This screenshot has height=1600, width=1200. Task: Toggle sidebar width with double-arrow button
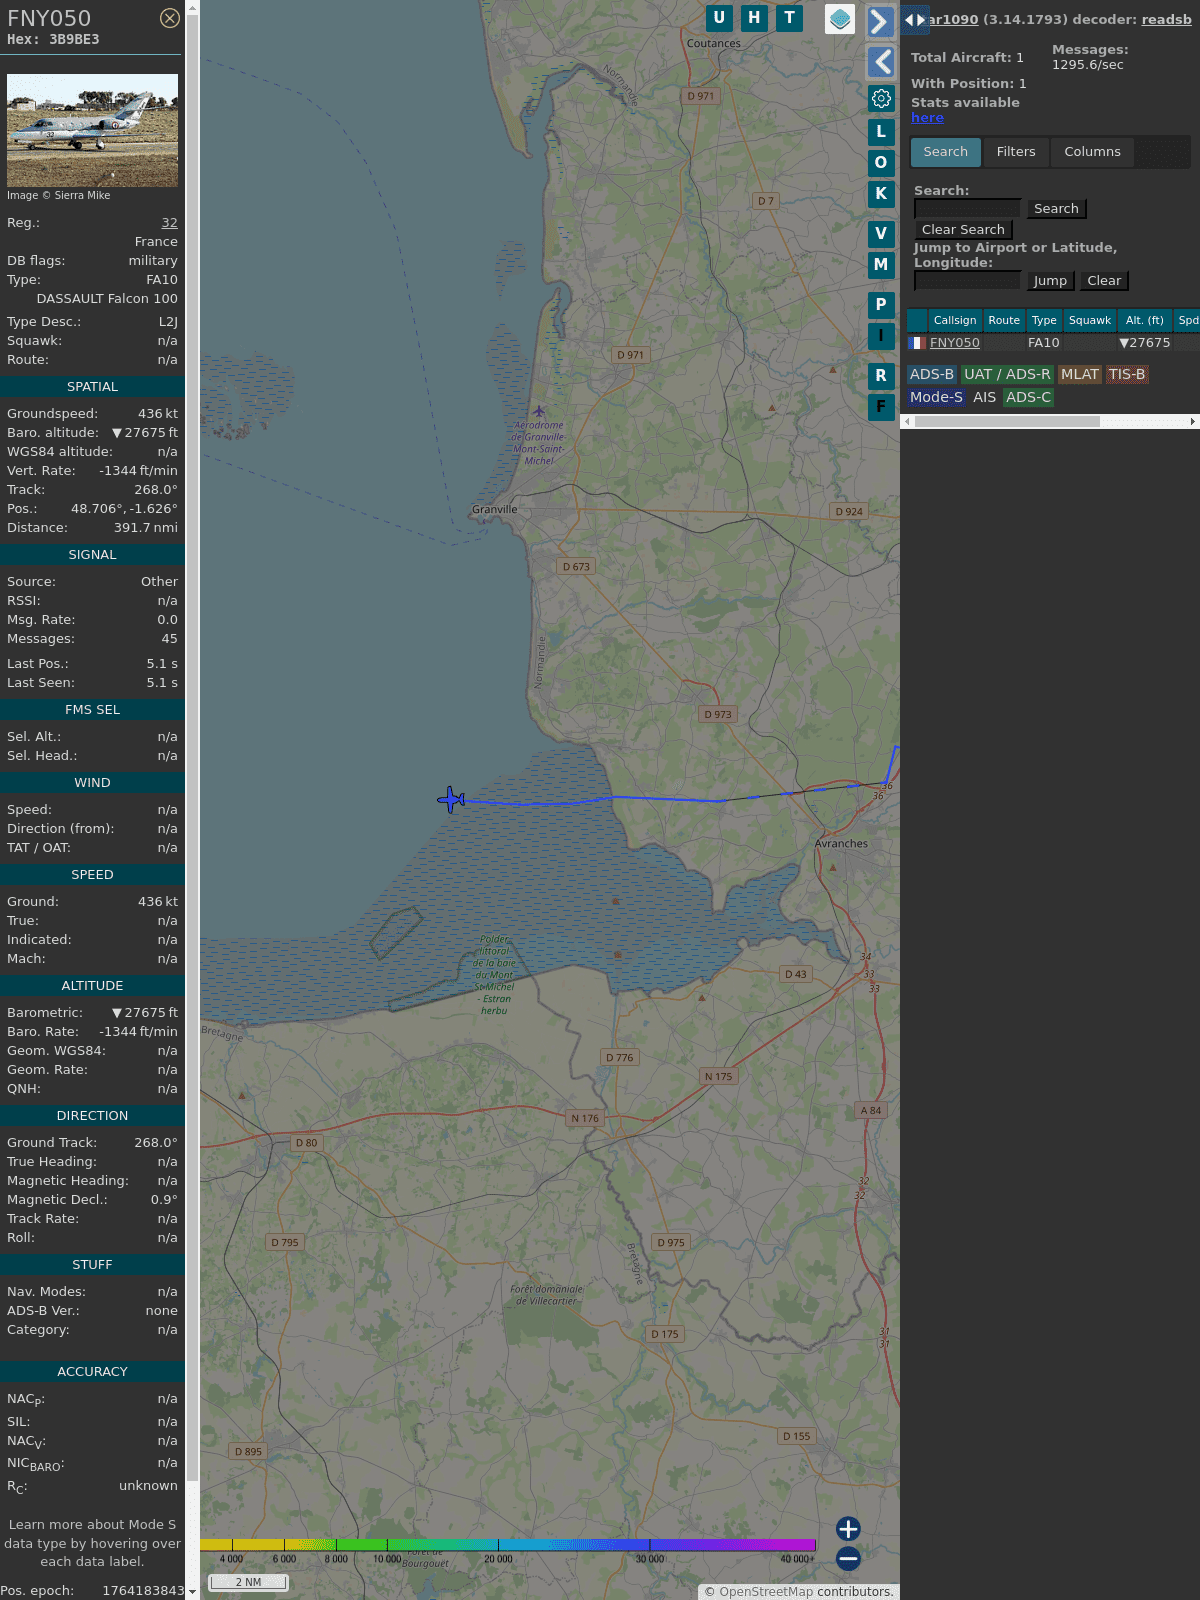coord(914,19)
